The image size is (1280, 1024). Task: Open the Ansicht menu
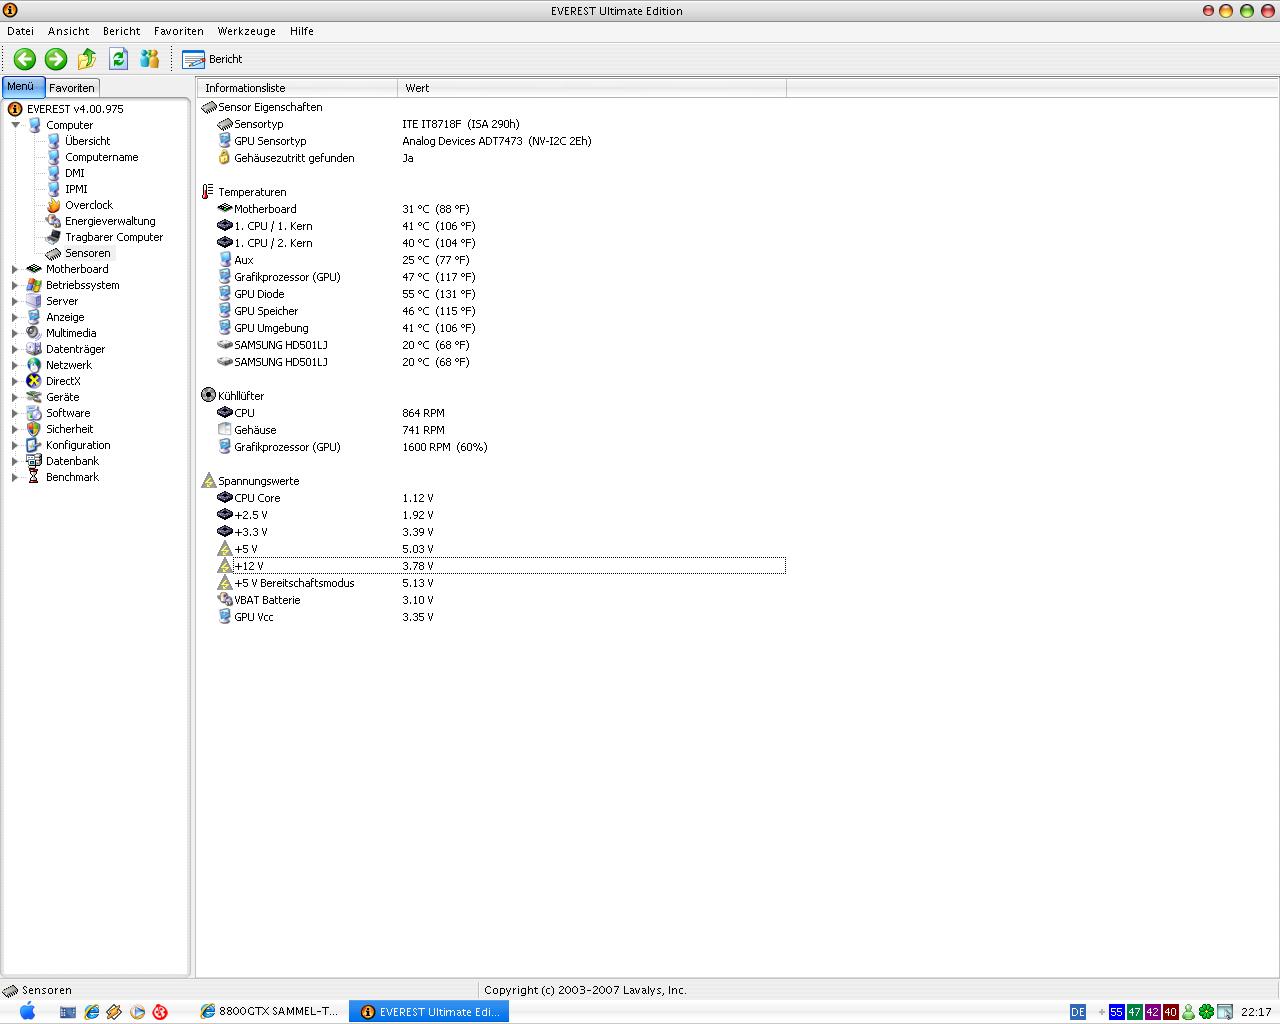68,31
